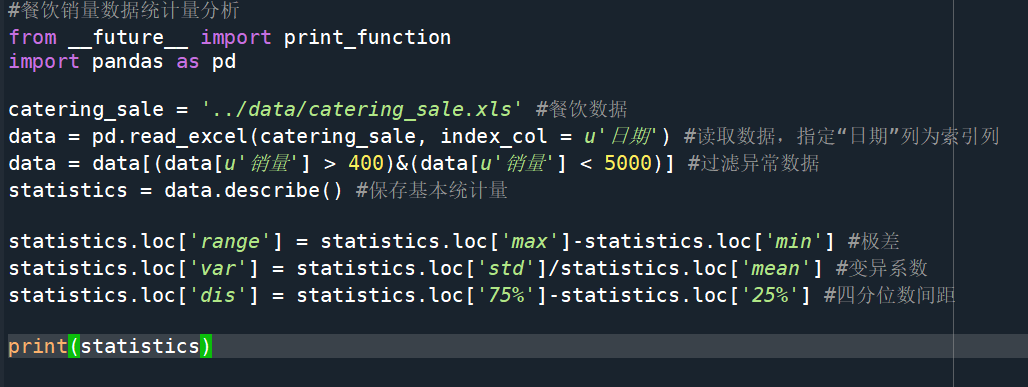Viewport: 1028px width, 387px height.
Task: Click the 'read_excel' method name
Action: tap(188, 137)
